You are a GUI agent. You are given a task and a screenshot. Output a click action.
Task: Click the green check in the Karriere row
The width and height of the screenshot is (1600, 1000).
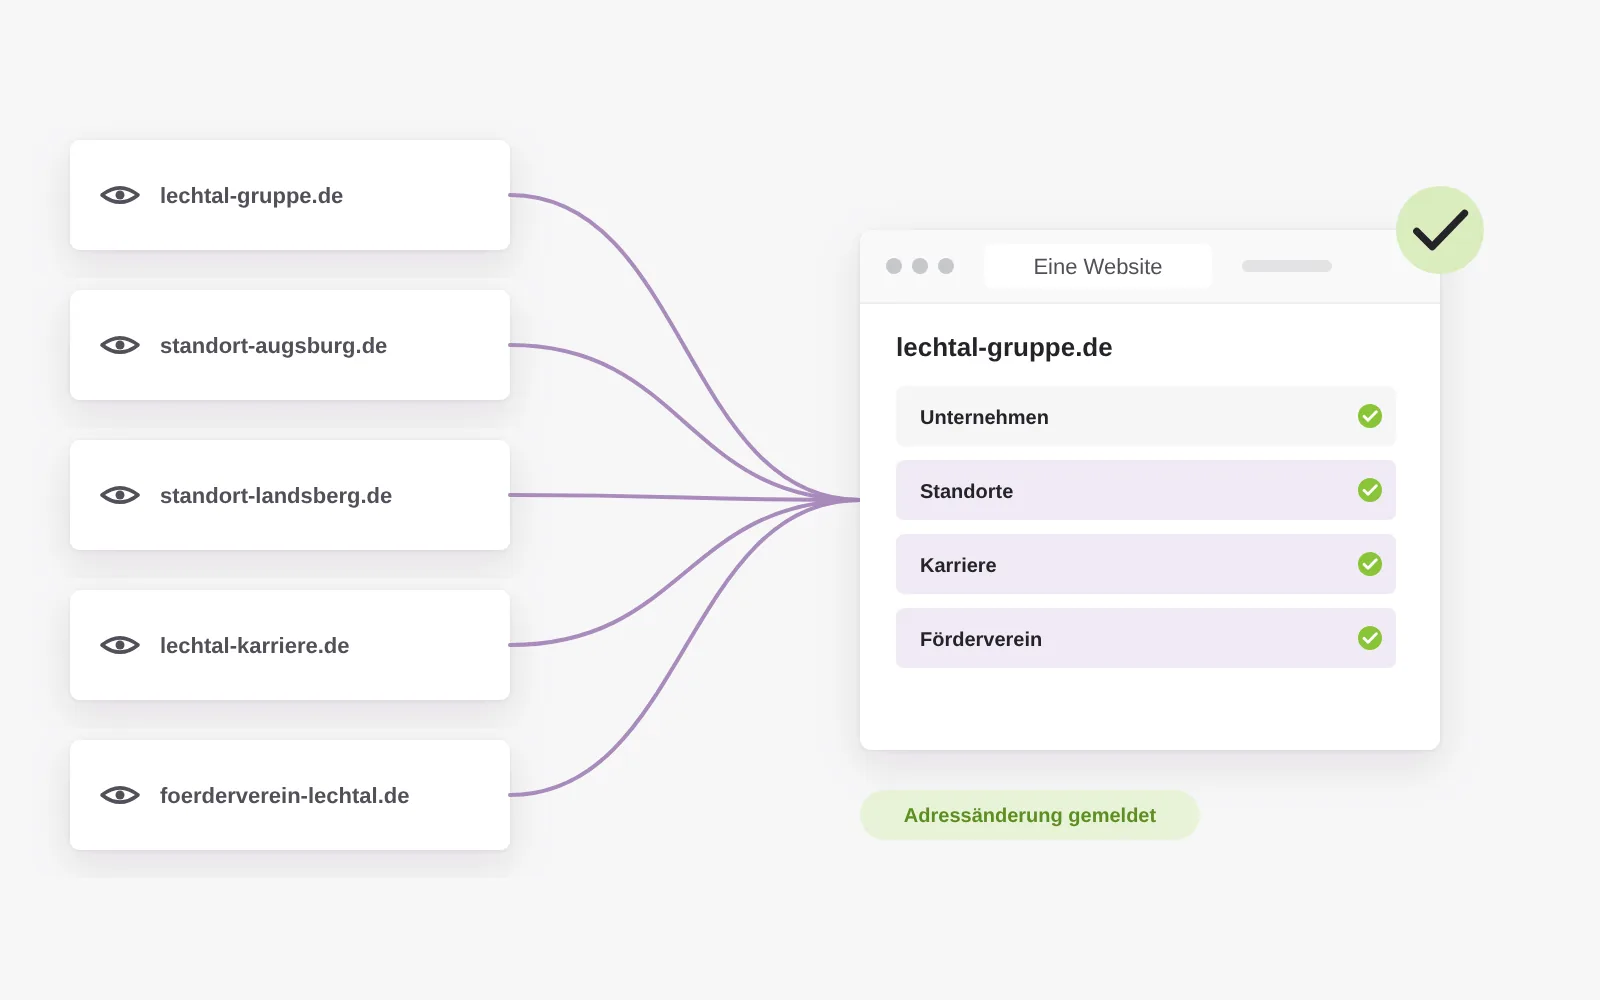pos(1370,564)
